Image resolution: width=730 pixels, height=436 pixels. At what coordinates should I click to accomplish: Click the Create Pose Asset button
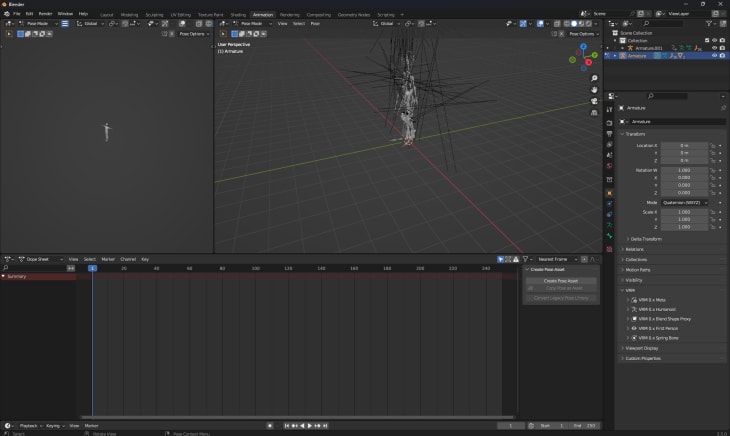pyautogui.click(x=560, y=280)
